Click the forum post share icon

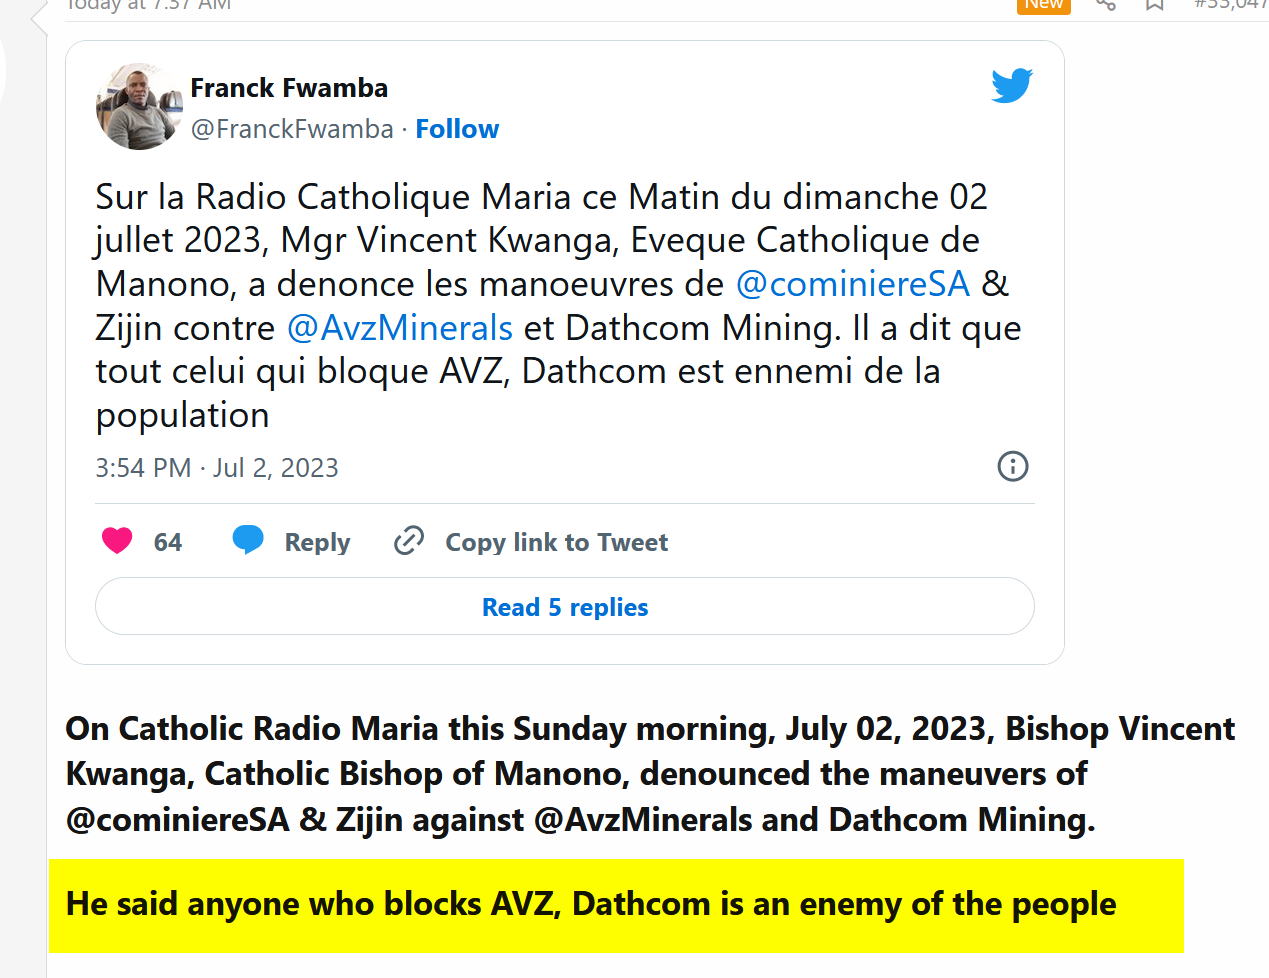click(x=1105, y=5)
